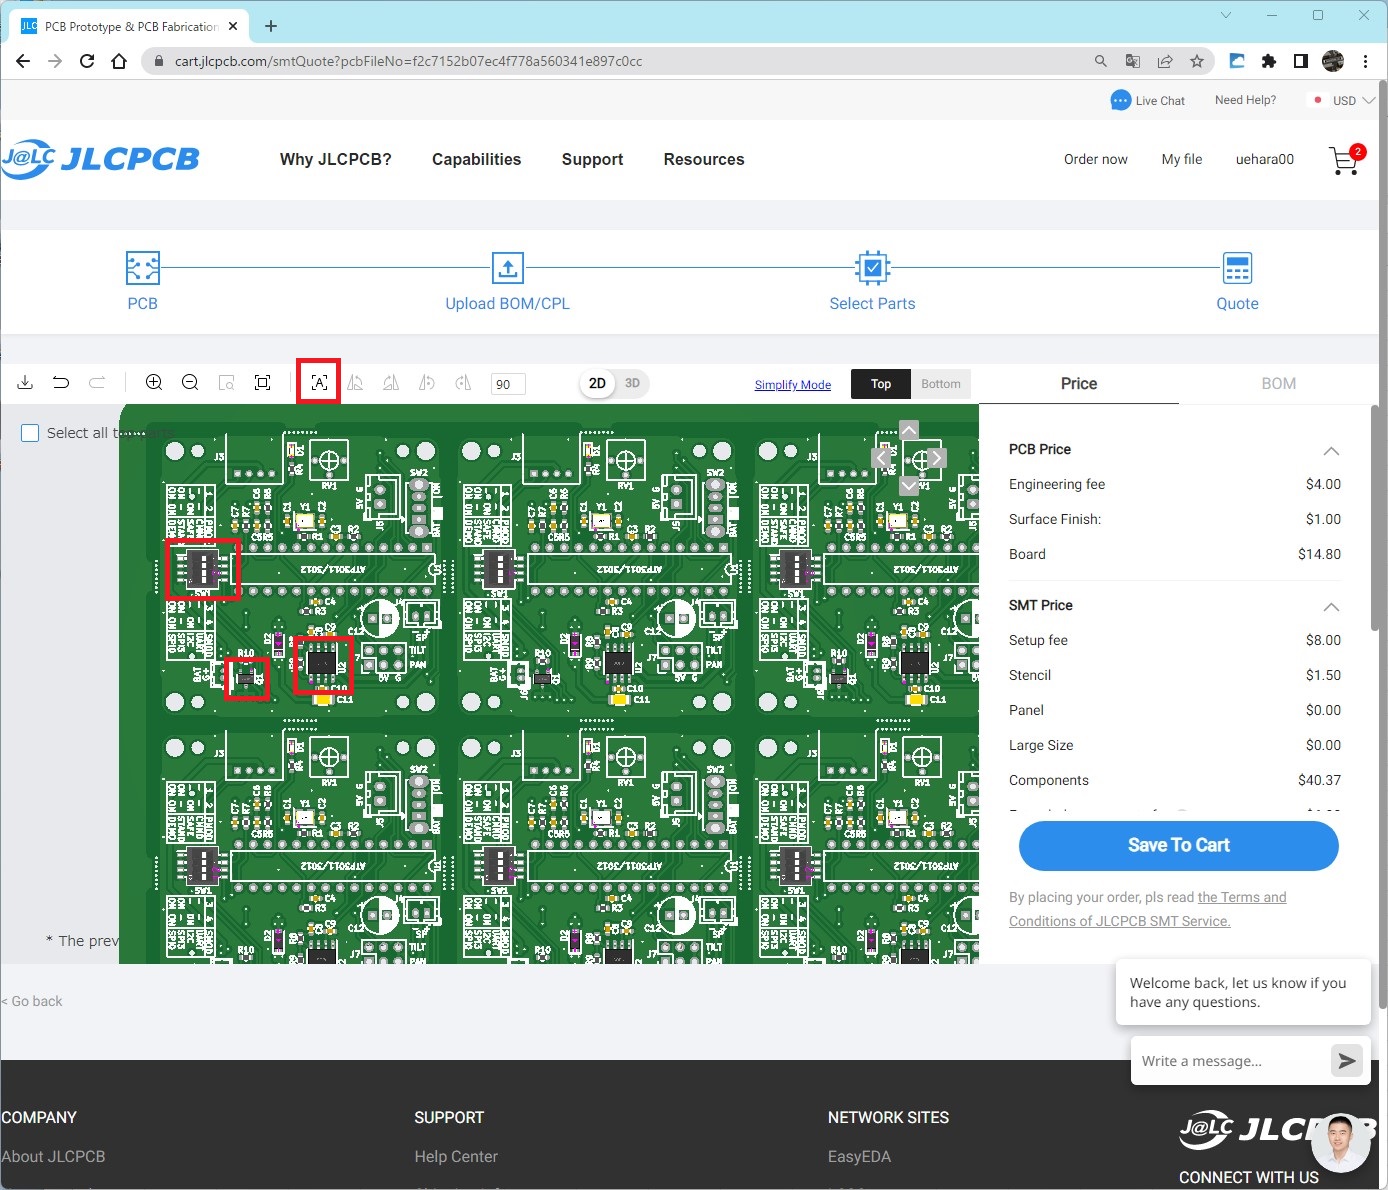Click the Save To Cart button
This screenshot has width=1388, height=1190.
[x=1177, y=846]
